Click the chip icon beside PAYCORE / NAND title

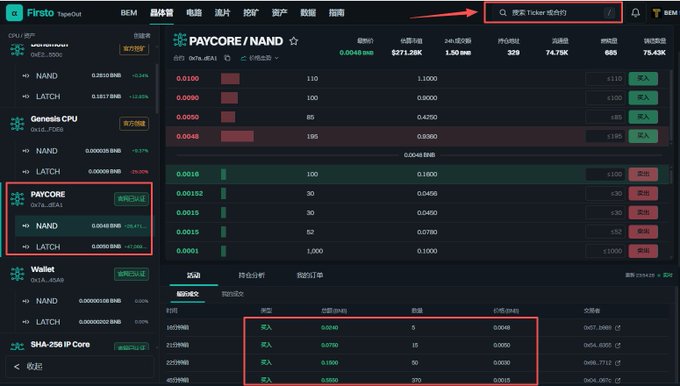(x=180, y=40)
